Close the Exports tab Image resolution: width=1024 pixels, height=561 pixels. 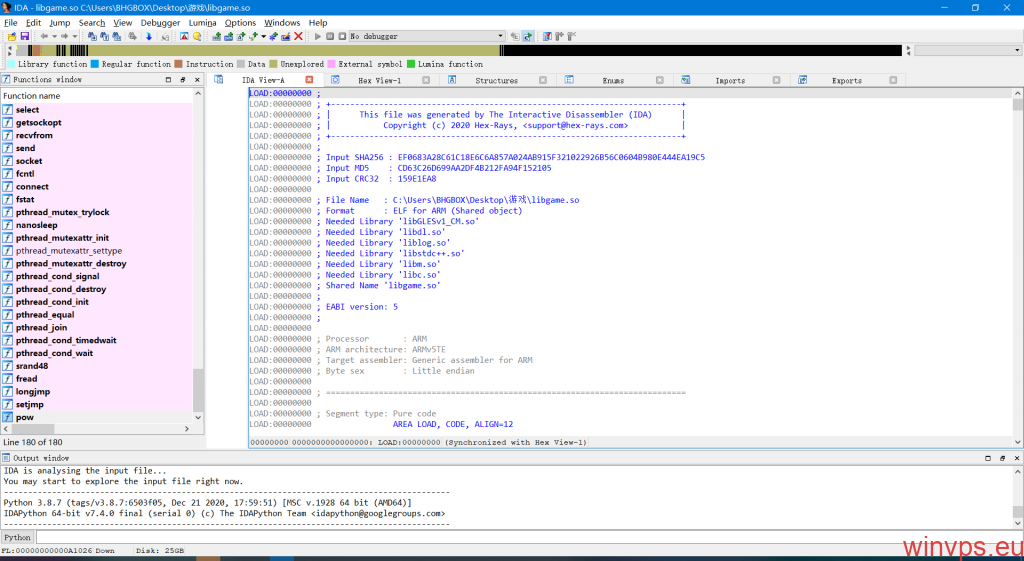(893, 80)
